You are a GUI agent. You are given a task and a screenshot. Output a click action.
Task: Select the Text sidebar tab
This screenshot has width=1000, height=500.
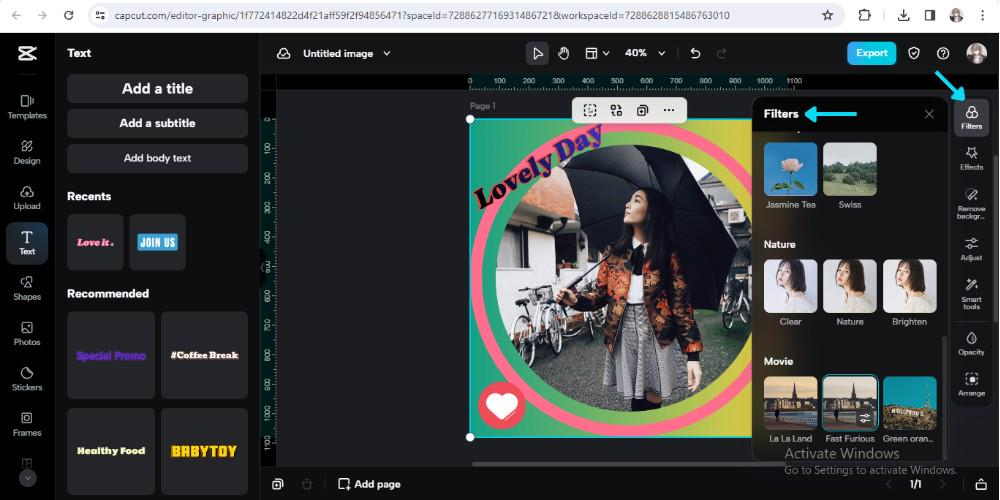click(27, 243)
